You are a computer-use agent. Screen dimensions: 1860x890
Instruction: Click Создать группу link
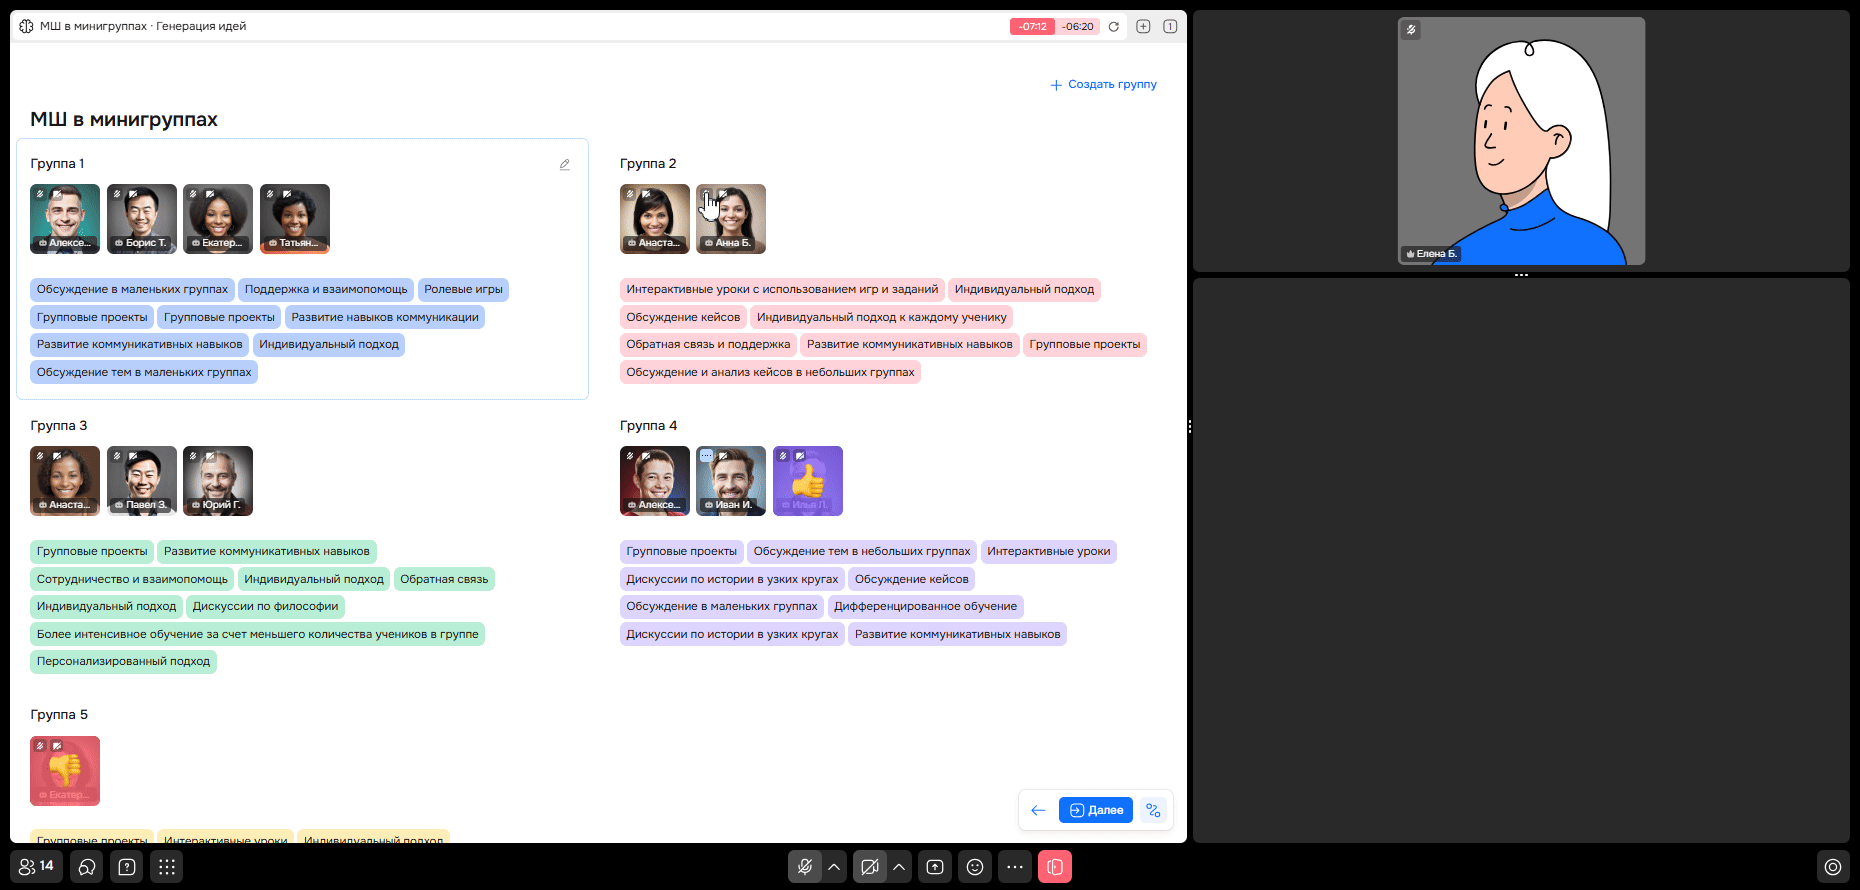(x=1103, y=85)
